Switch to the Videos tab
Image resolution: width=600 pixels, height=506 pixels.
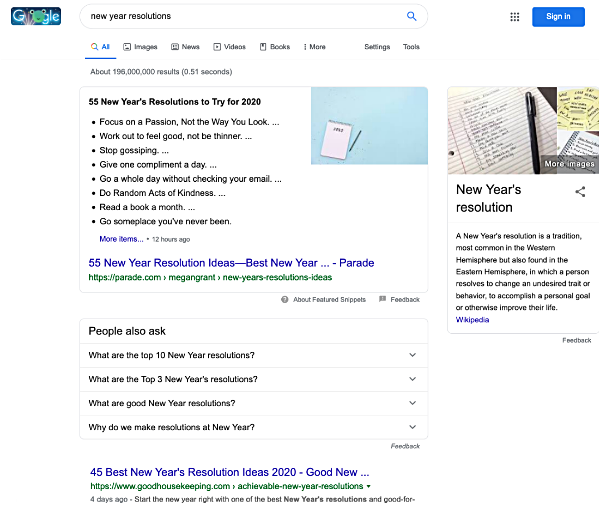[x=229, y=47]
